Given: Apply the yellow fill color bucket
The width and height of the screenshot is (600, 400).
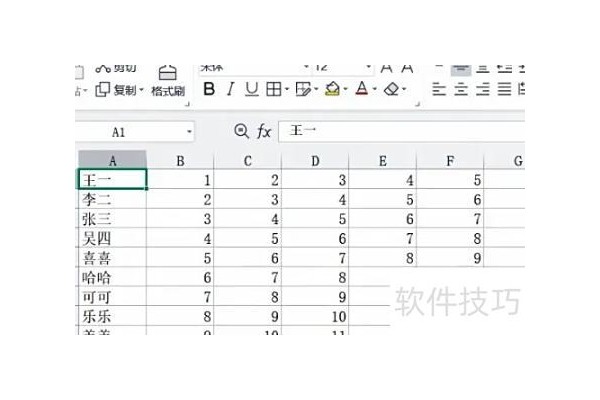Looking at the screenshot, I should pyautogui.click(x=332, y=89).
